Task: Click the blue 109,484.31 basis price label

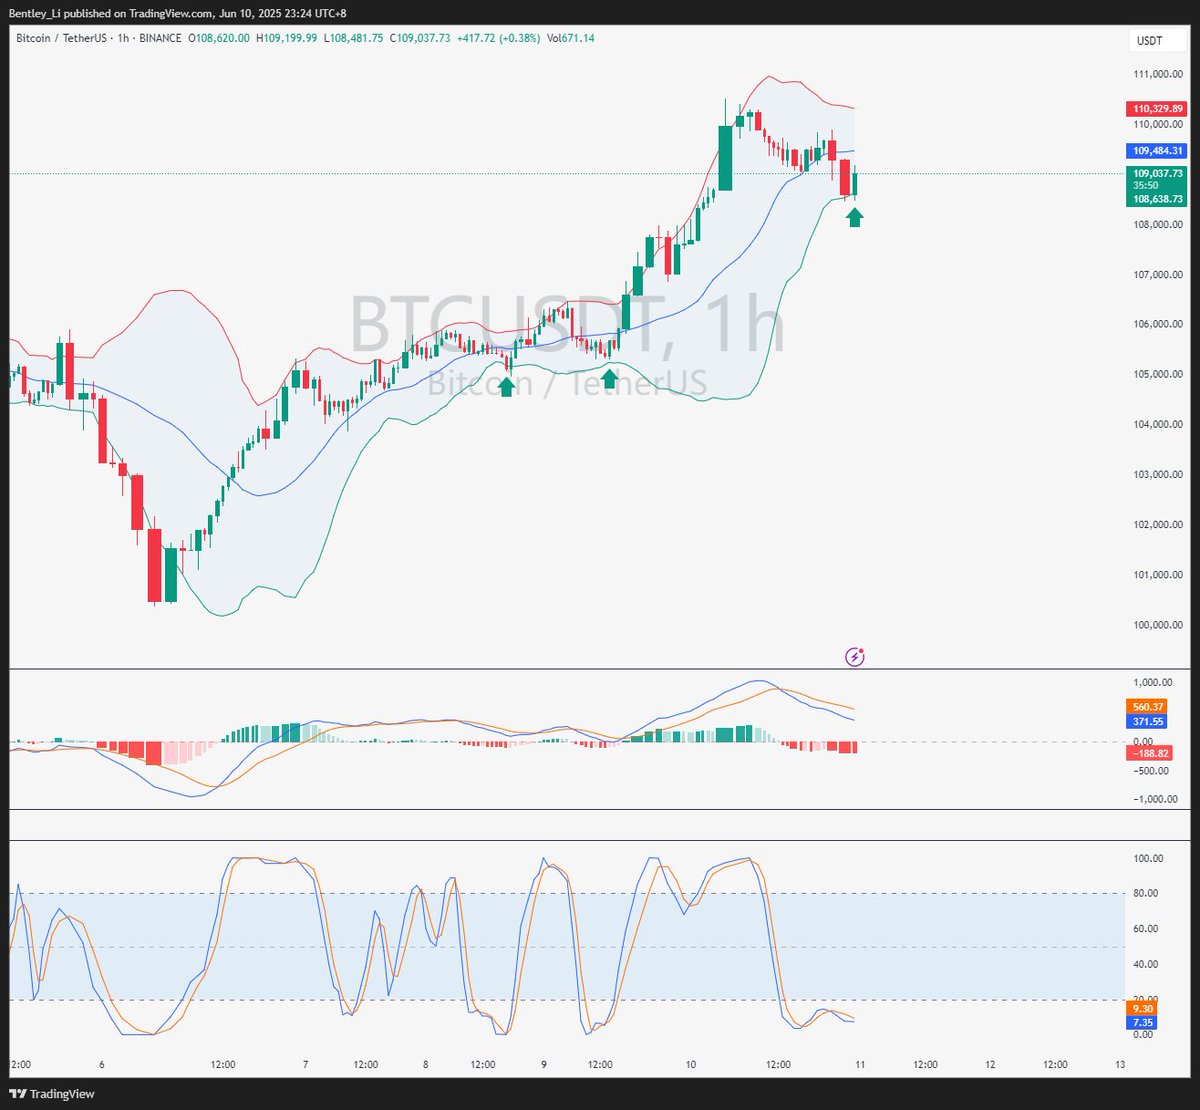Action: (x=1157, y=150)
